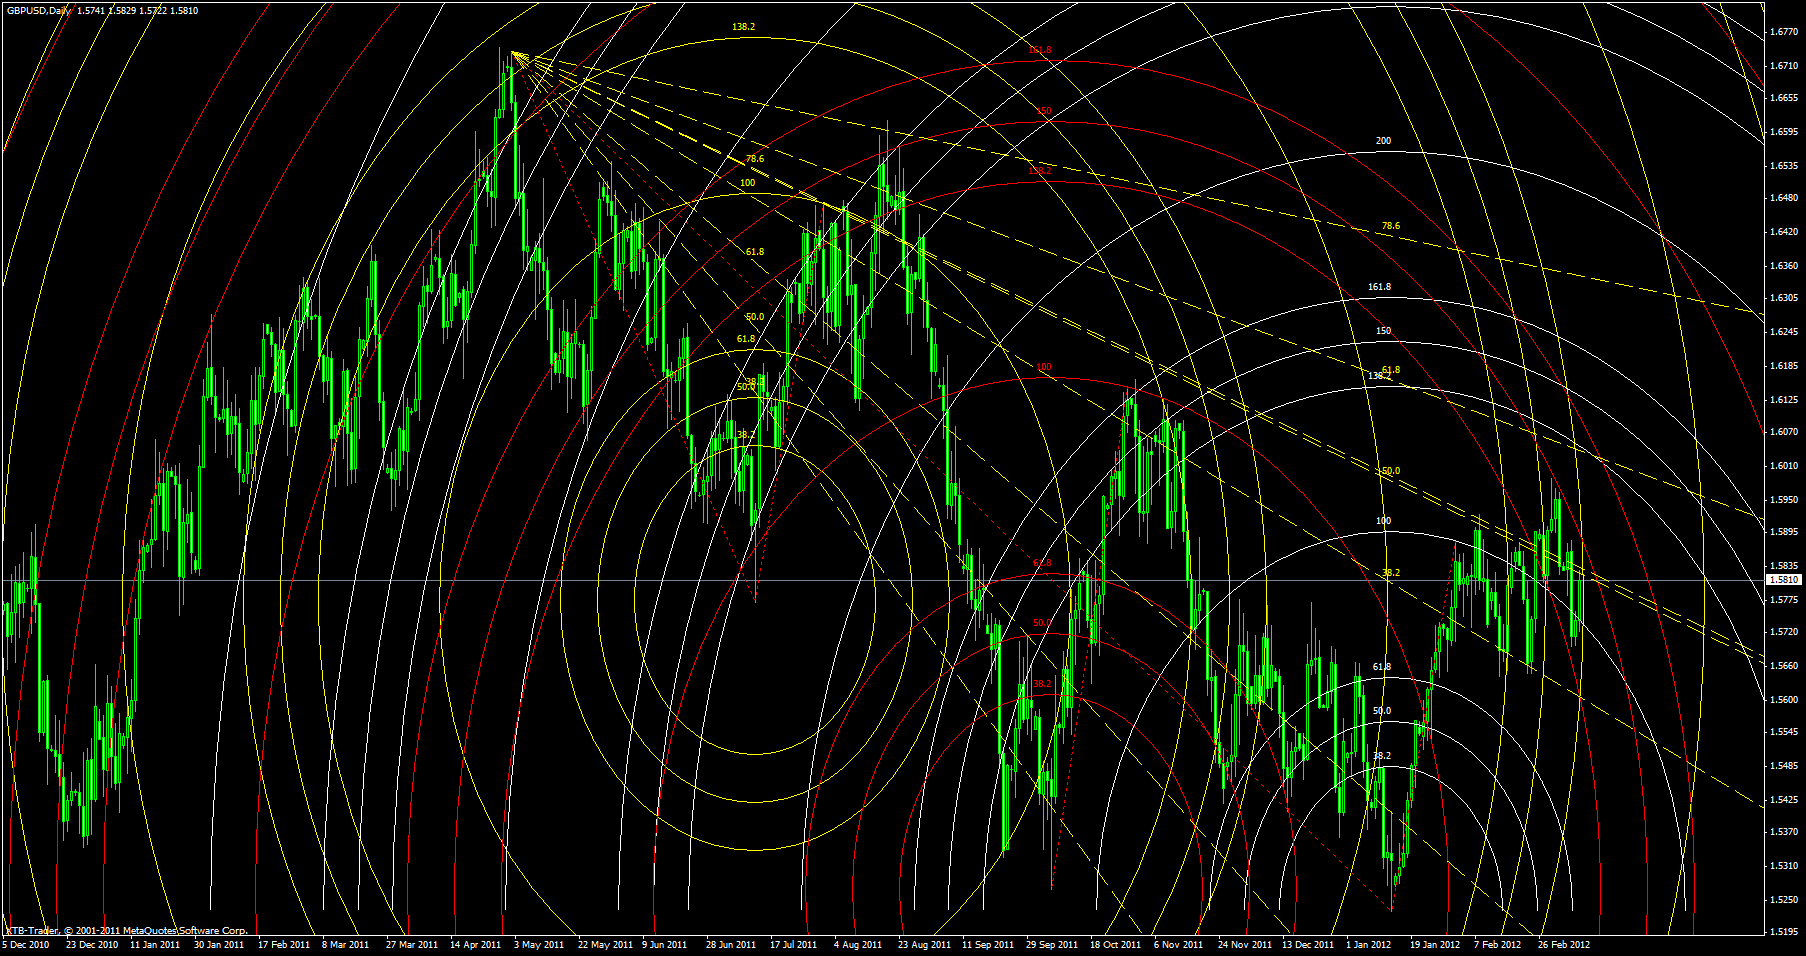1806x956 pixels.
Task: Click the 26 Feb 2012 date label
Action: (x=1564, y=944)
